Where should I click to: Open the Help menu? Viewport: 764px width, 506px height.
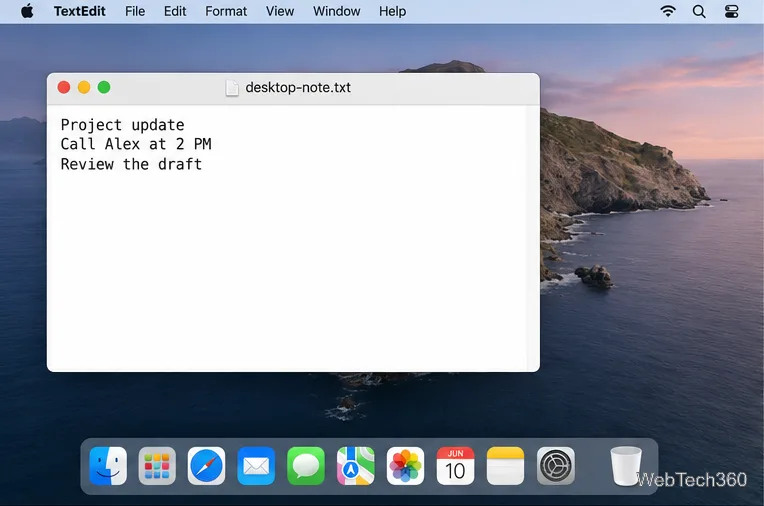392,11
